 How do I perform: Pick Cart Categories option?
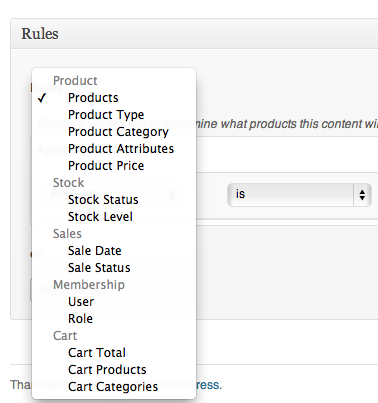coord(114,387)
